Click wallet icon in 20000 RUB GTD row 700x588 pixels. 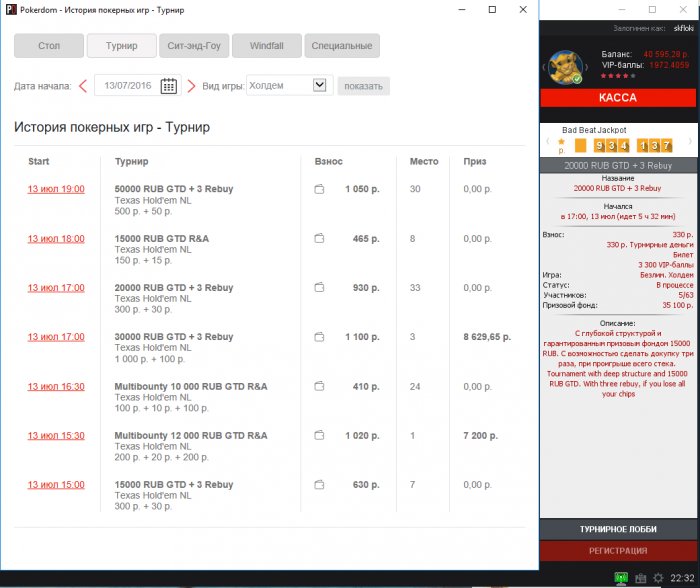point(319,288)
